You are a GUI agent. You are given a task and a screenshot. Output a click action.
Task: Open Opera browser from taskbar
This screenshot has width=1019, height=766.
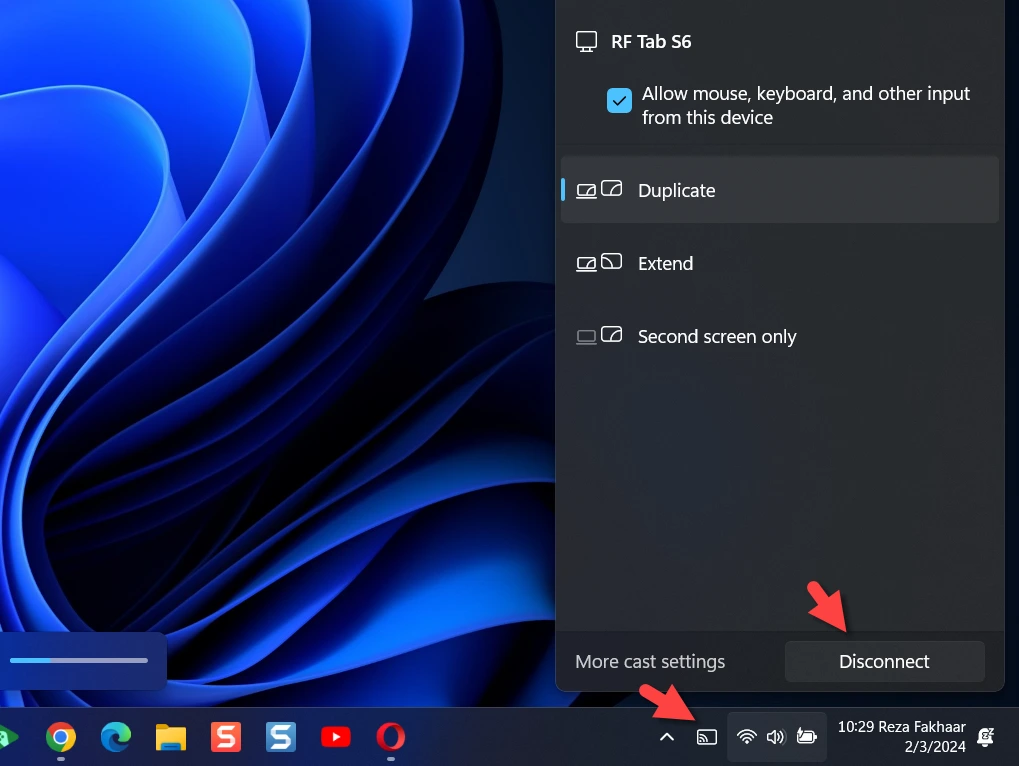(x=391, y=737)
